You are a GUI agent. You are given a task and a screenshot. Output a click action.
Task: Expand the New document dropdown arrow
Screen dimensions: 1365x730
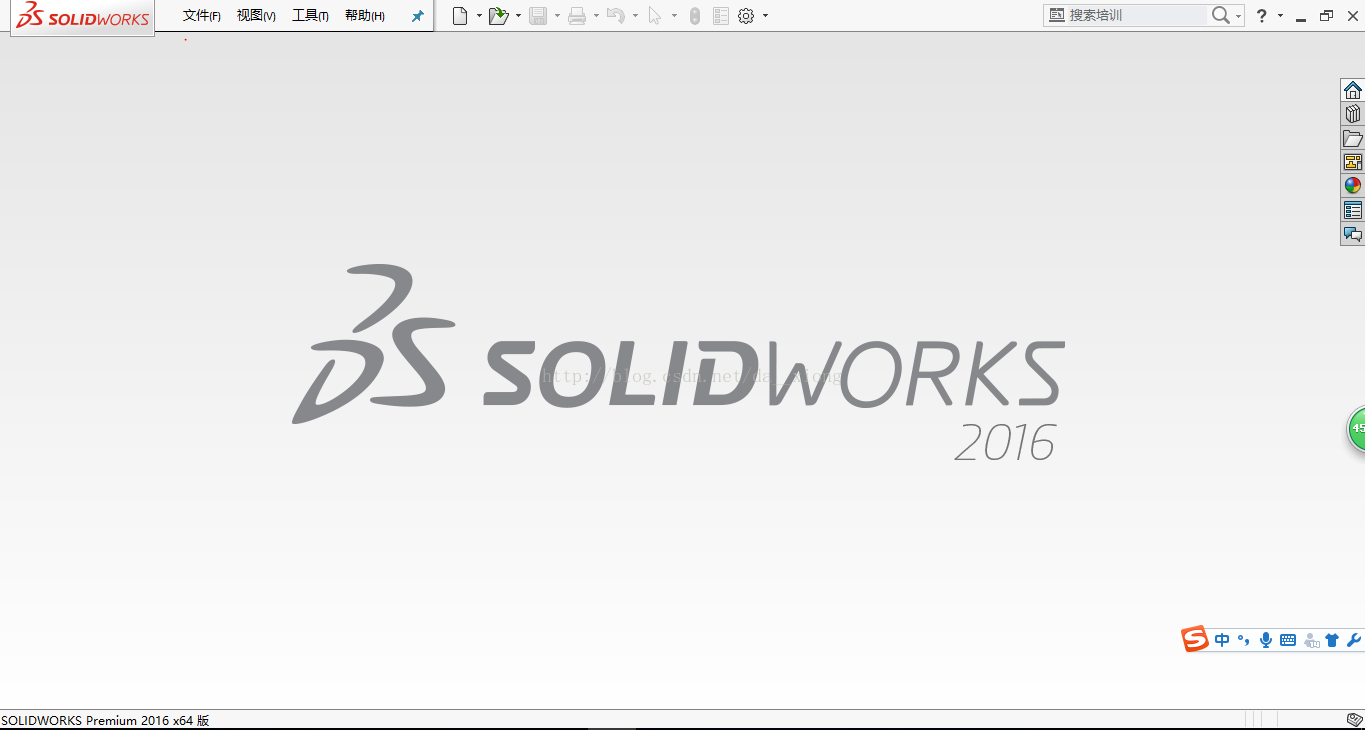coord(479,16)
